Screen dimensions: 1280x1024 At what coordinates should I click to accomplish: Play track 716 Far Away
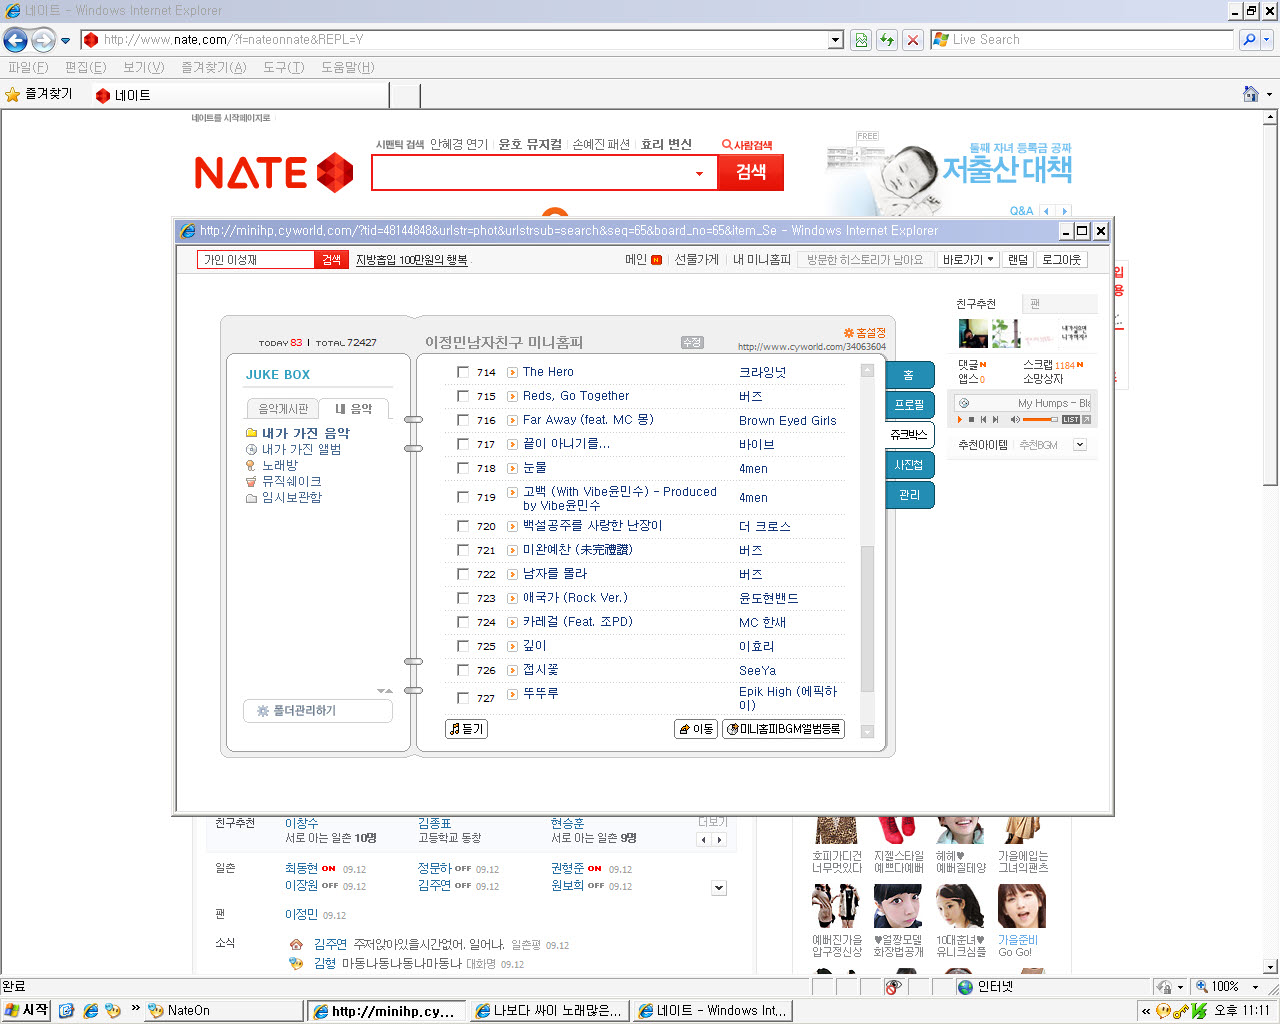(x=512, y=420)
